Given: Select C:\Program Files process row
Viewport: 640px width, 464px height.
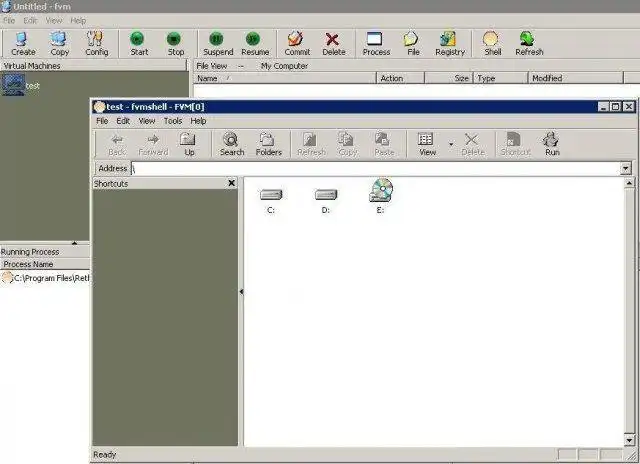Looking at the screenshot, I should click(45, 278).
